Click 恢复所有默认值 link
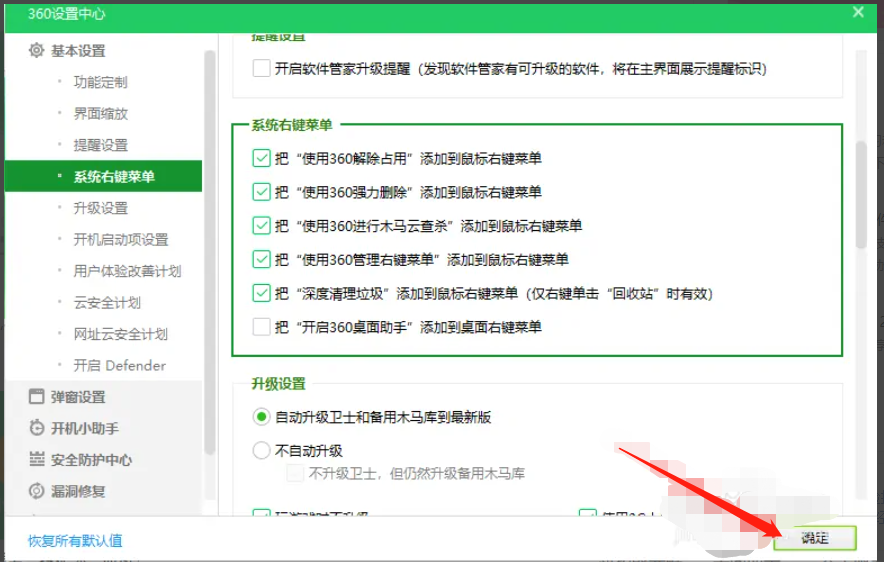The image size is (884, 562). tap(75, 541)
